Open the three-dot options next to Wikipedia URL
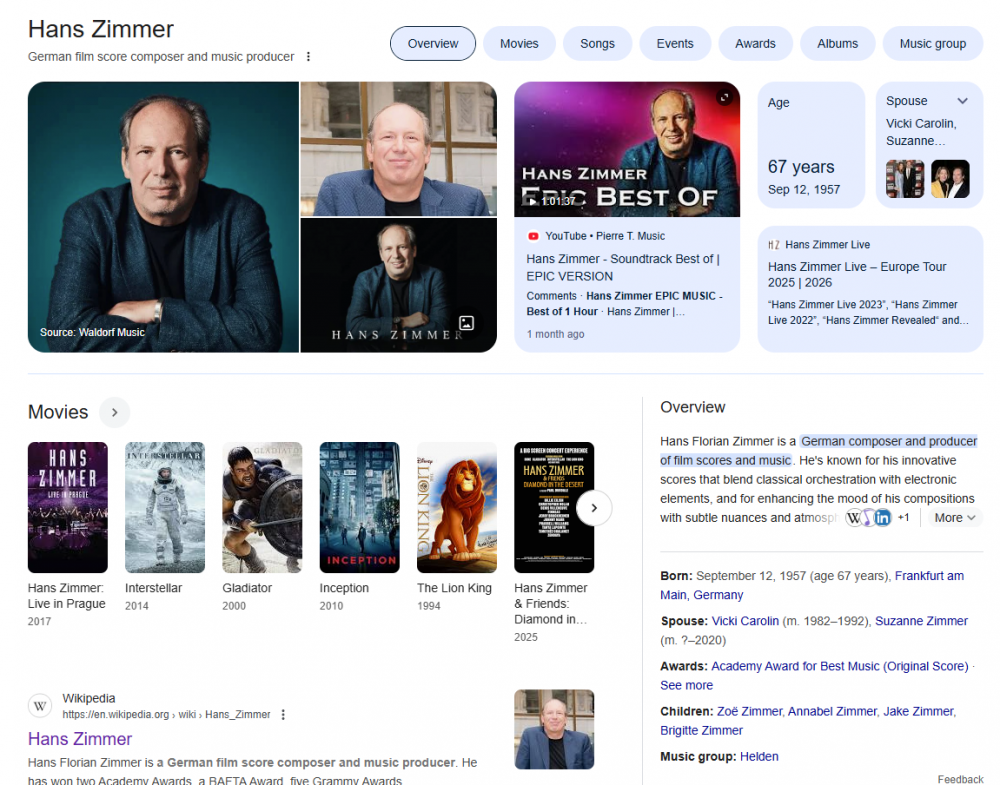Viewport: 1000px width, 785px height. tap(283, 715)
